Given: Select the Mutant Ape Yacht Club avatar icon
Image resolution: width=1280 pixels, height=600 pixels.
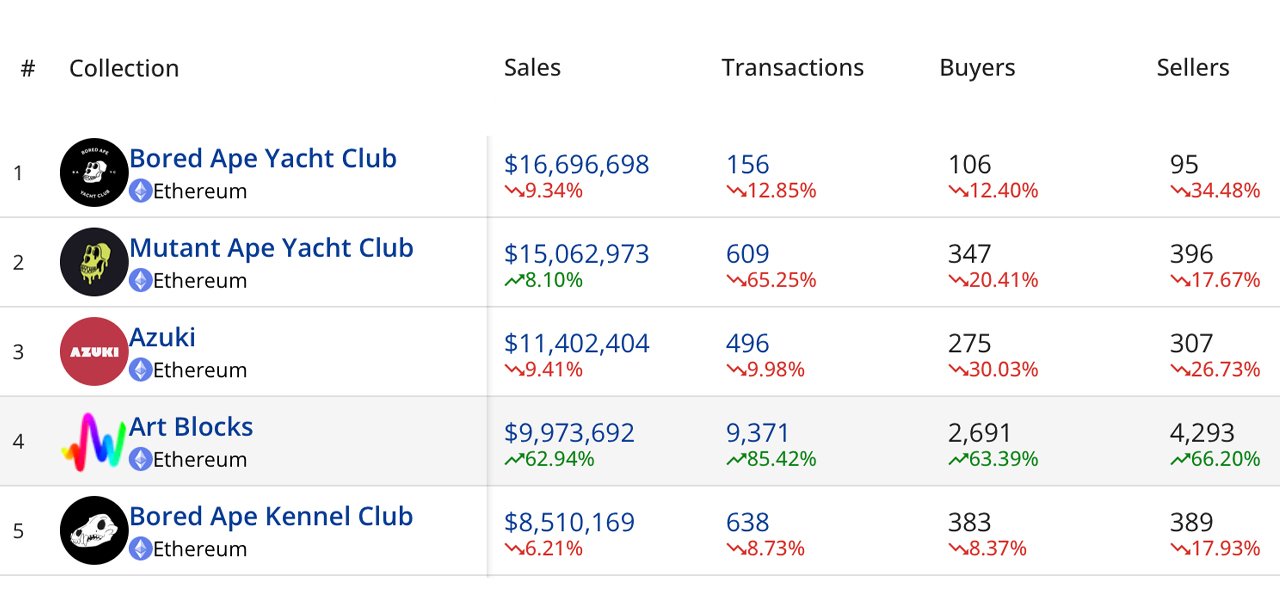Looking at the screenshot, I should pyautogui.click(x=93, y=262).
